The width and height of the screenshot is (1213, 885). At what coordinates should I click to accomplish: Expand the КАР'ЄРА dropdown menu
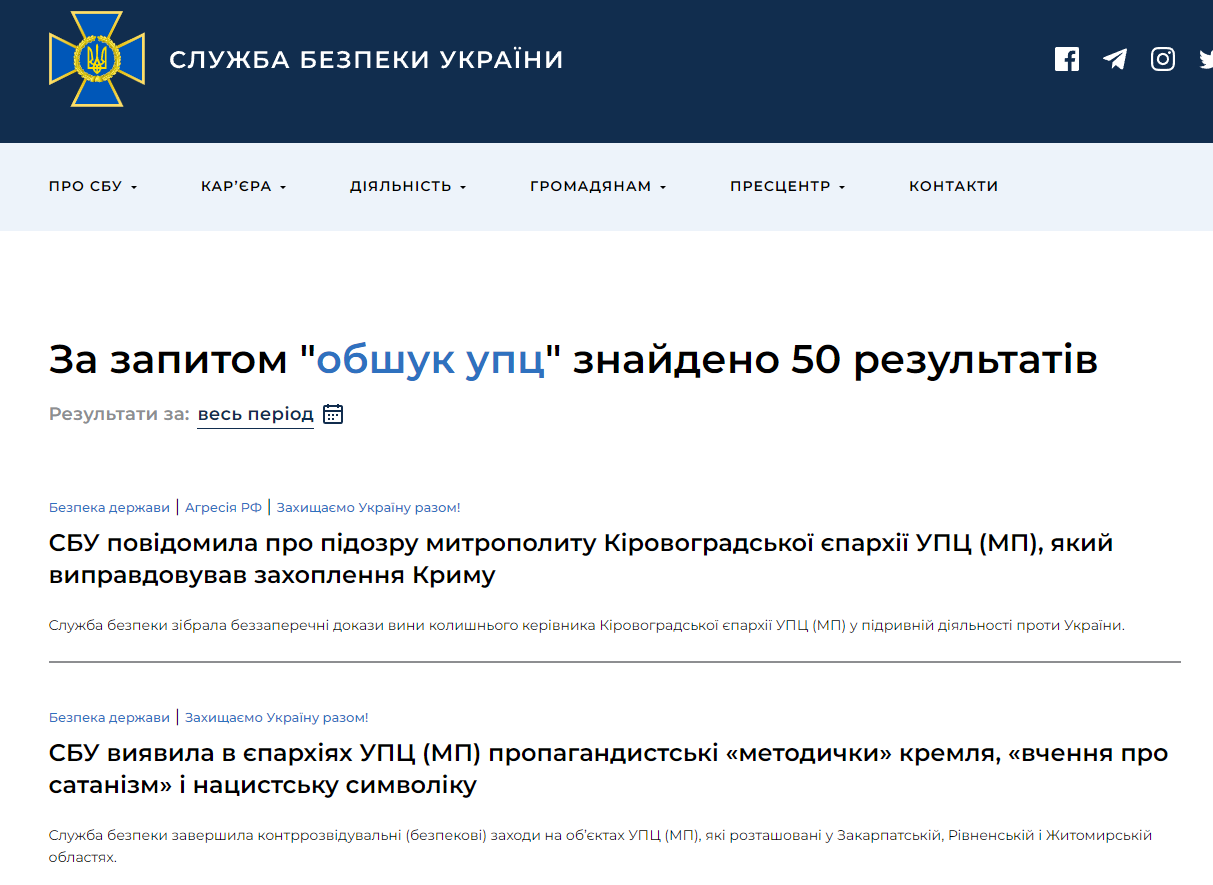(x=243, y=186)
